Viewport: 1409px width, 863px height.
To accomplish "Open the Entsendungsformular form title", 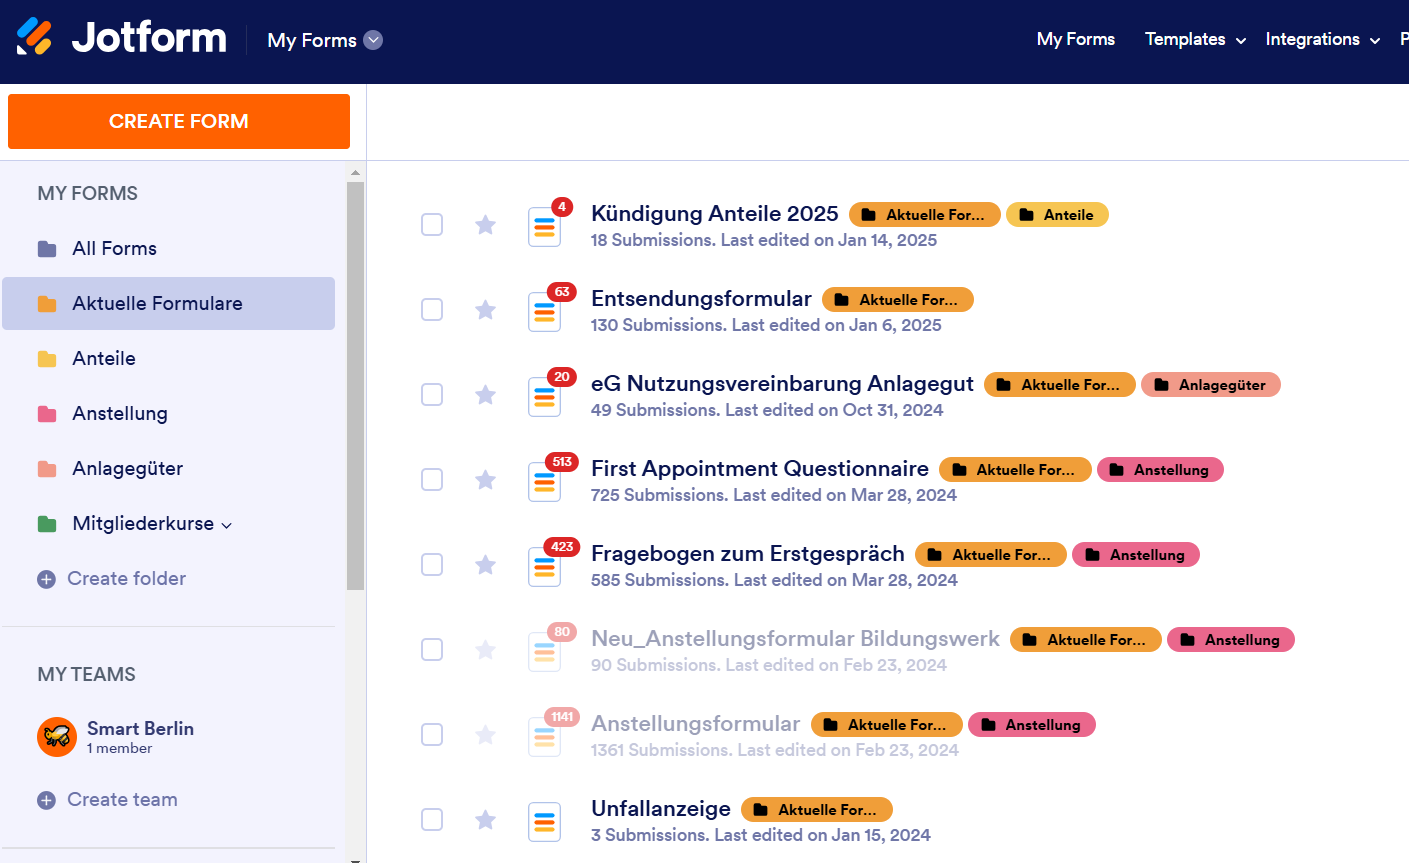I will [701, 298].
